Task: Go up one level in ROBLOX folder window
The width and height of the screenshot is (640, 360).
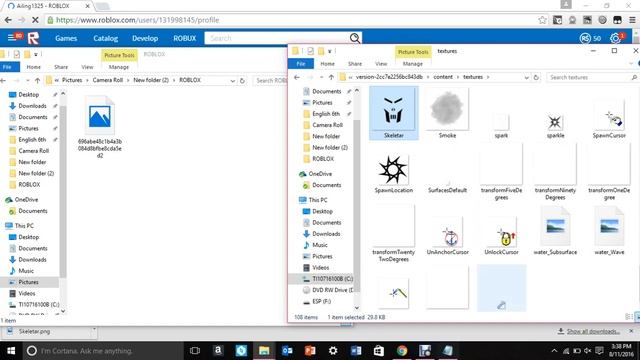Action: (x=38, y=80)
